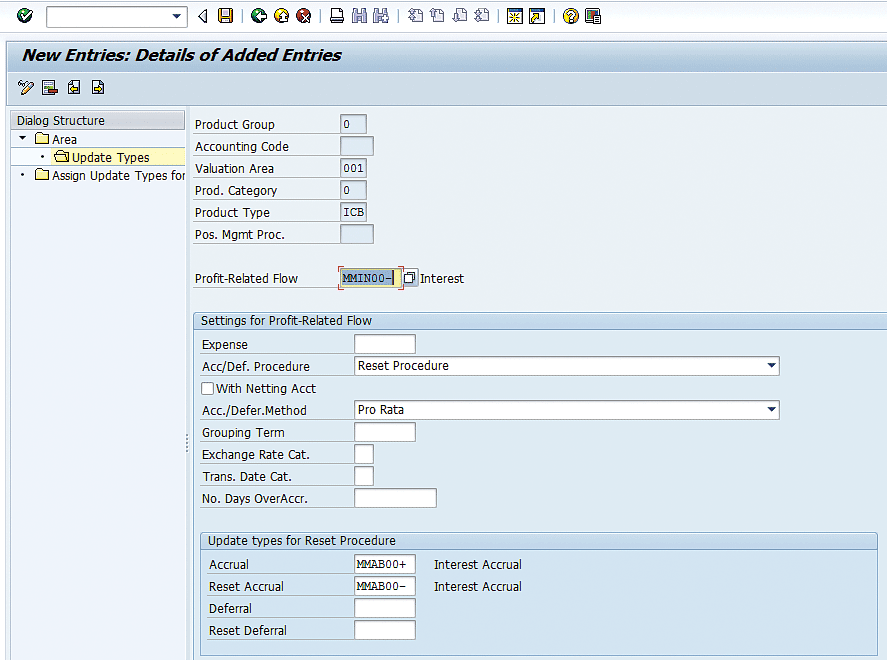
Task: Click the No. Days OverAccr. field
Action: point(395,498)
